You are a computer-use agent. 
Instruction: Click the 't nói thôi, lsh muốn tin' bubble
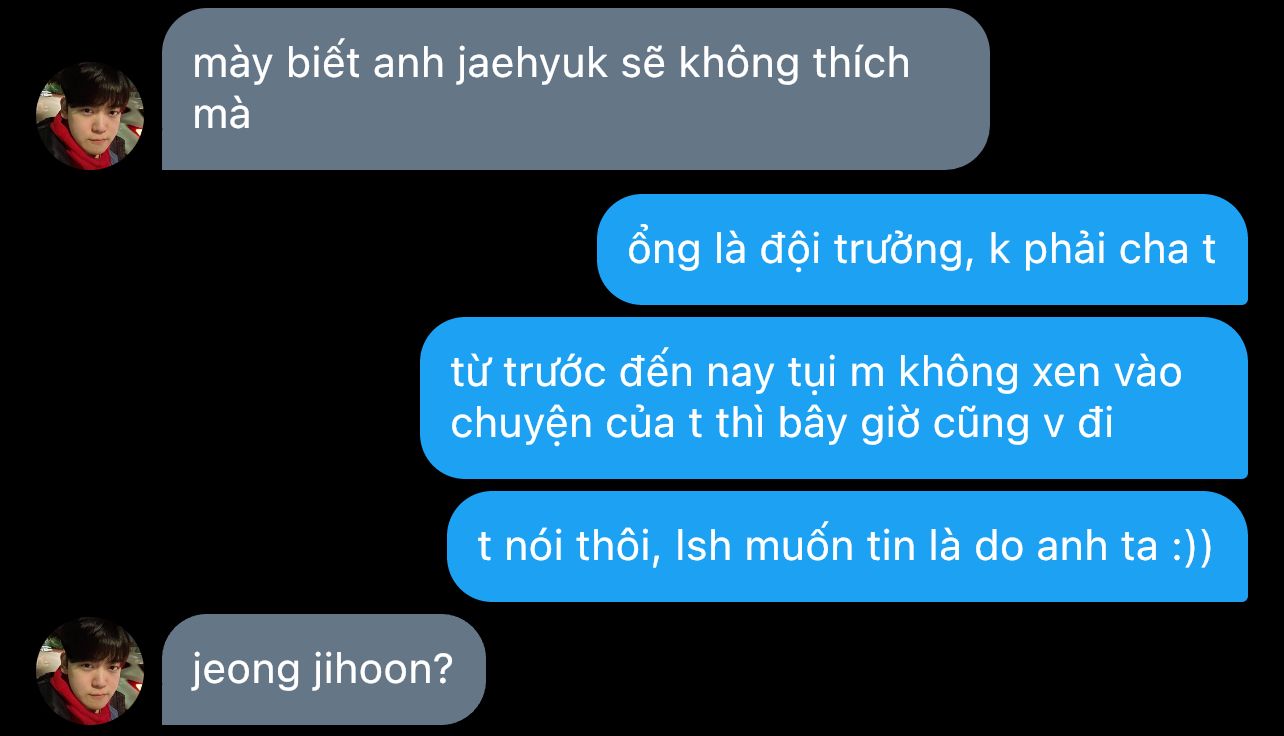pyautogui.click(x=847, y=546)
